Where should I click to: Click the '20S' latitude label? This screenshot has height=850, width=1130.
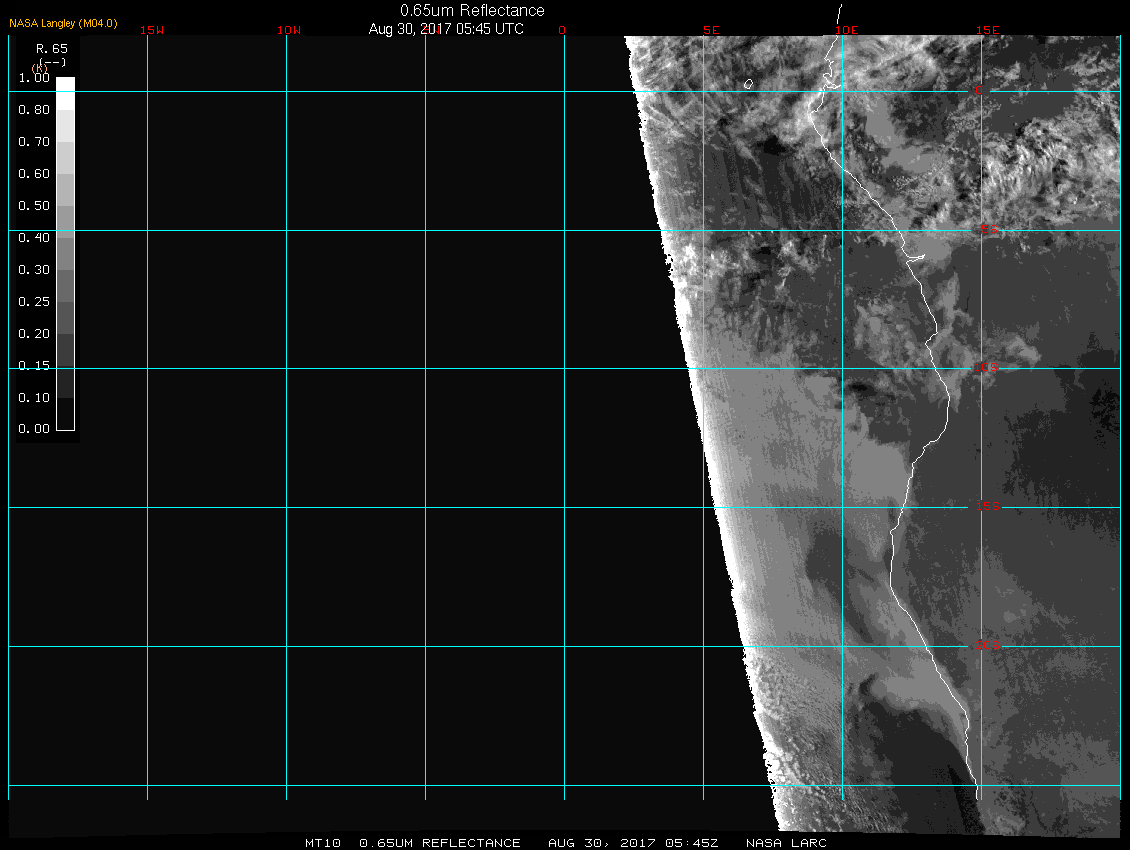click(x=988, y=645)
